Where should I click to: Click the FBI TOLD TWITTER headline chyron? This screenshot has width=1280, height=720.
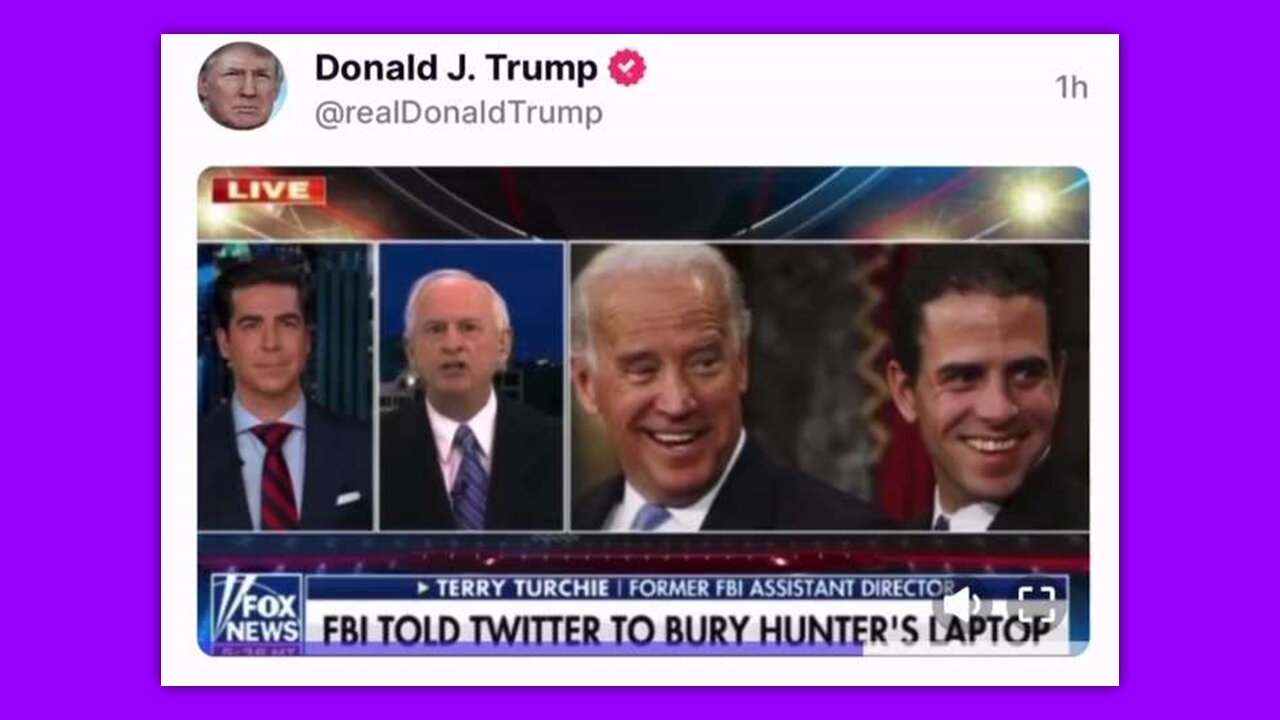(686, 630)
